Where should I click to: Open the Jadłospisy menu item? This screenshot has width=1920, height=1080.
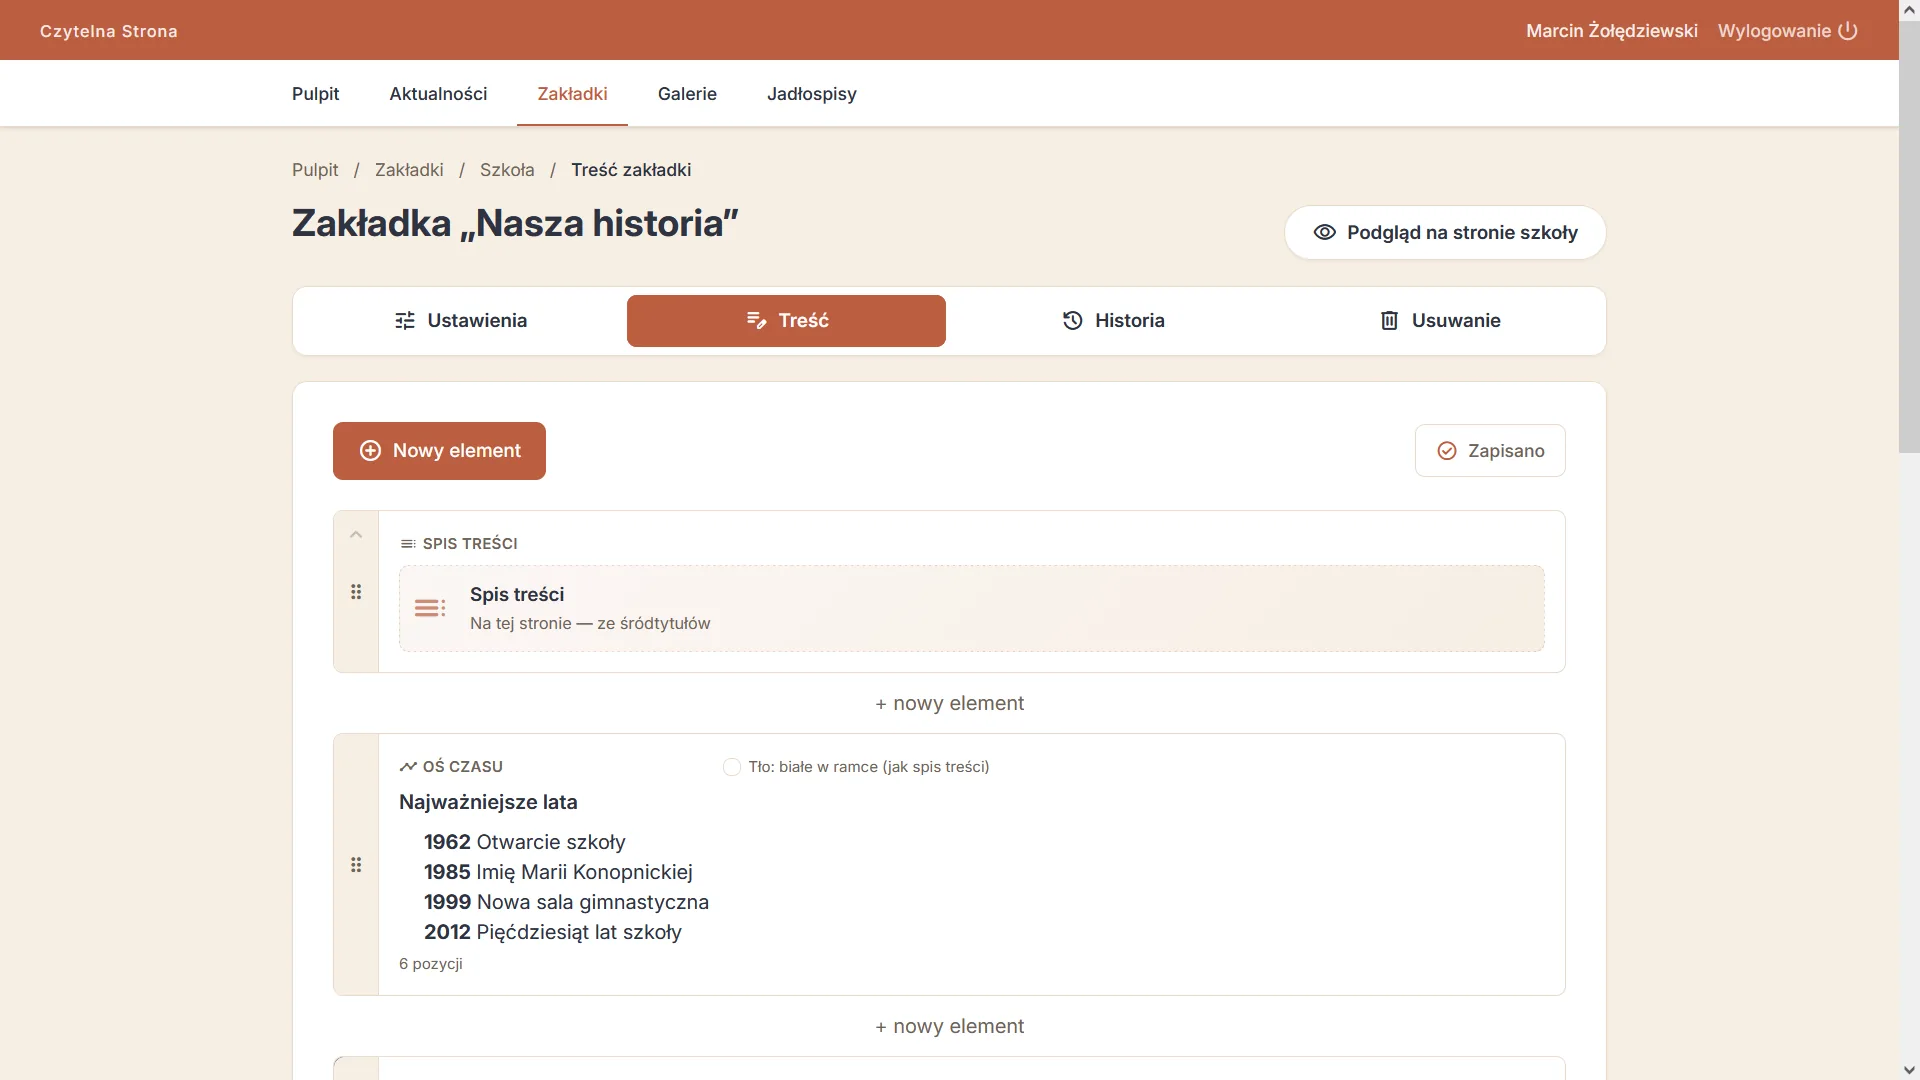pyautogui.click(x=812, y=94)
